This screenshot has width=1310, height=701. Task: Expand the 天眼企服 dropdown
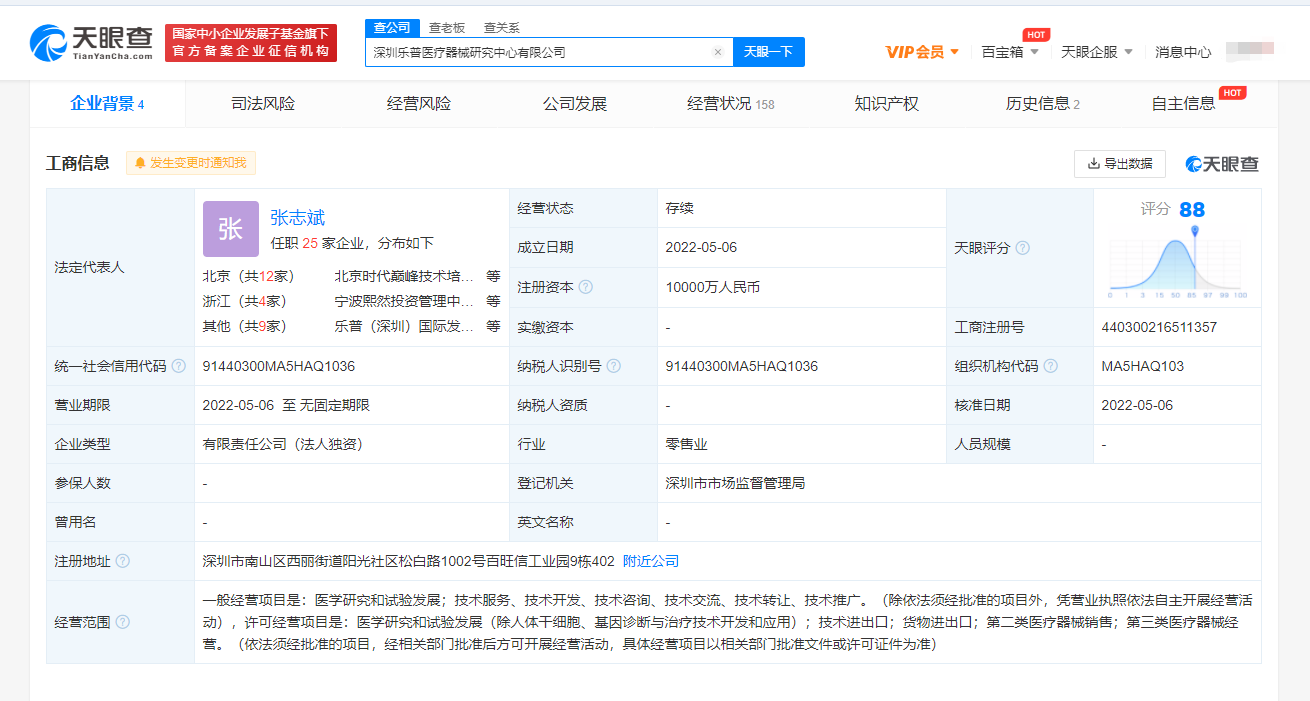pyautogui.click(x=1096, y=52)
